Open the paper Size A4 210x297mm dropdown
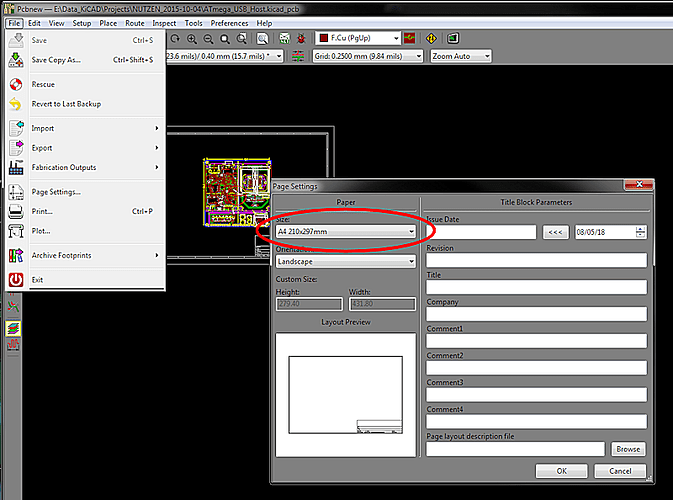 346,232
